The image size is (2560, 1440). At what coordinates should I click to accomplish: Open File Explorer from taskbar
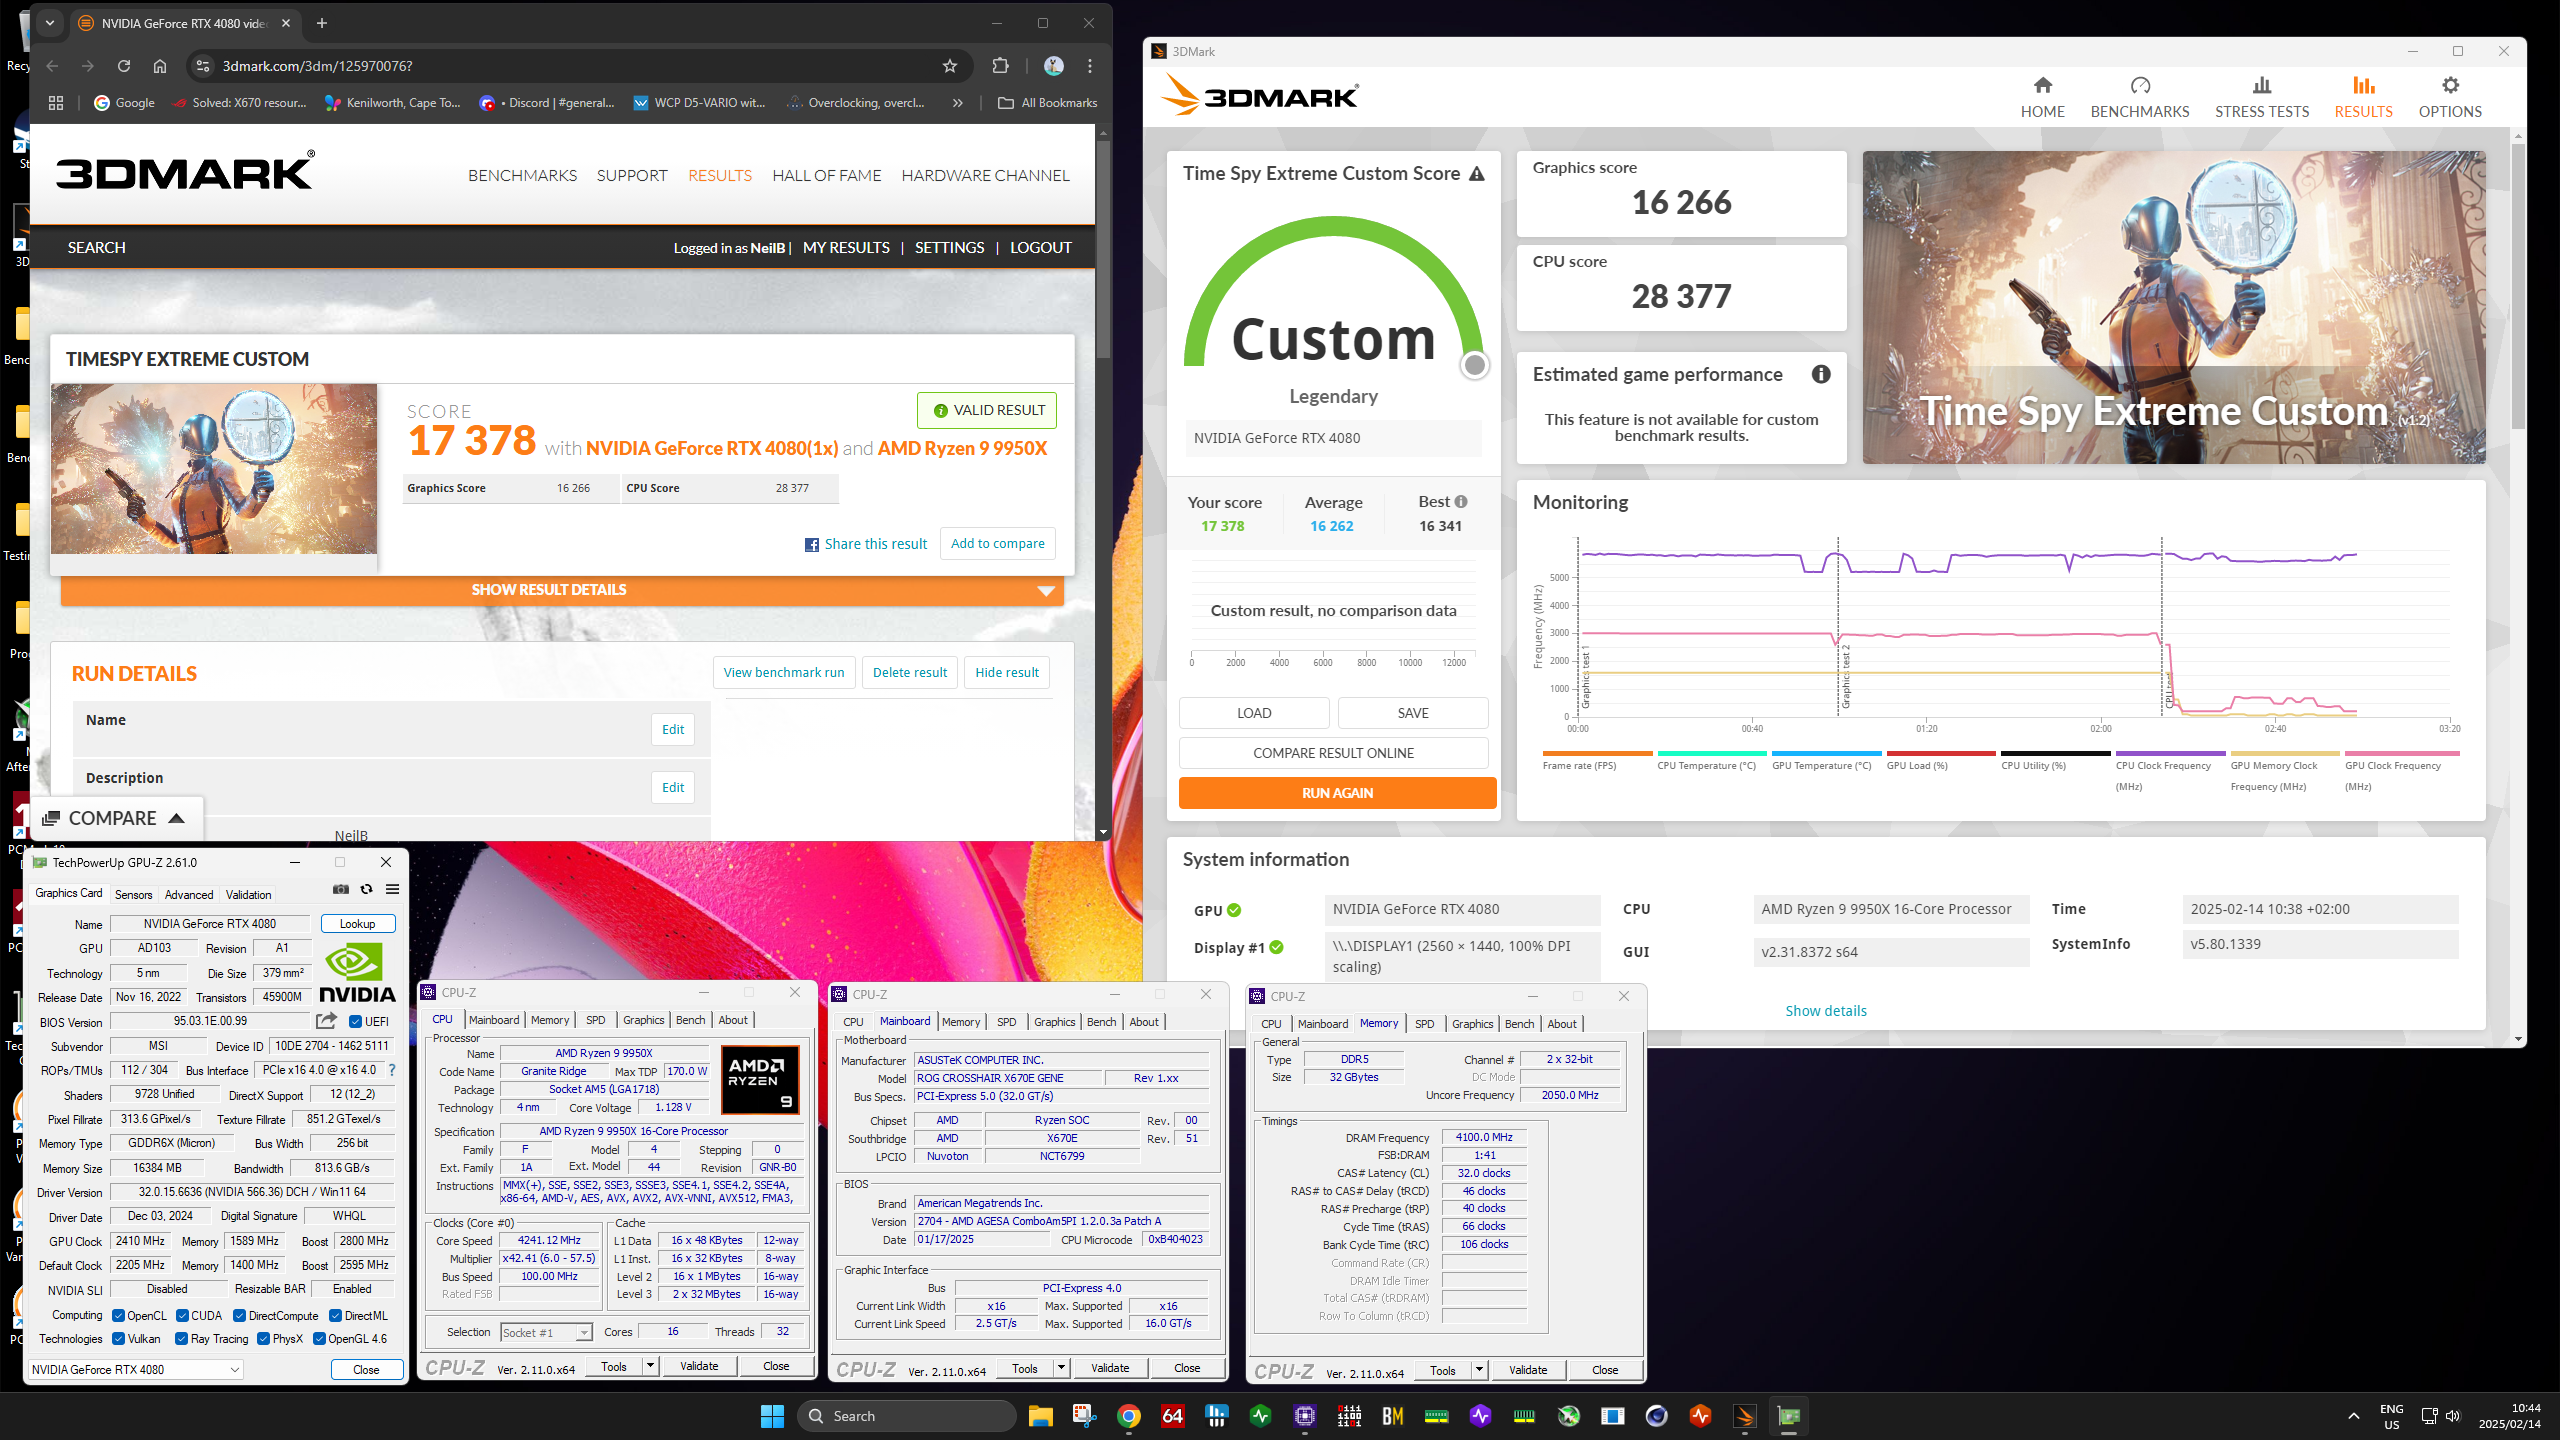(1041, 1416)
